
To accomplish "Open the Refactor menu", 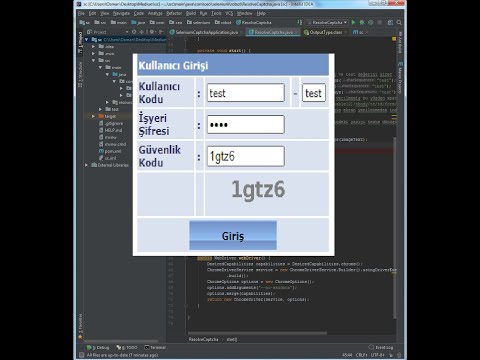I will click(x=174, y=13).
